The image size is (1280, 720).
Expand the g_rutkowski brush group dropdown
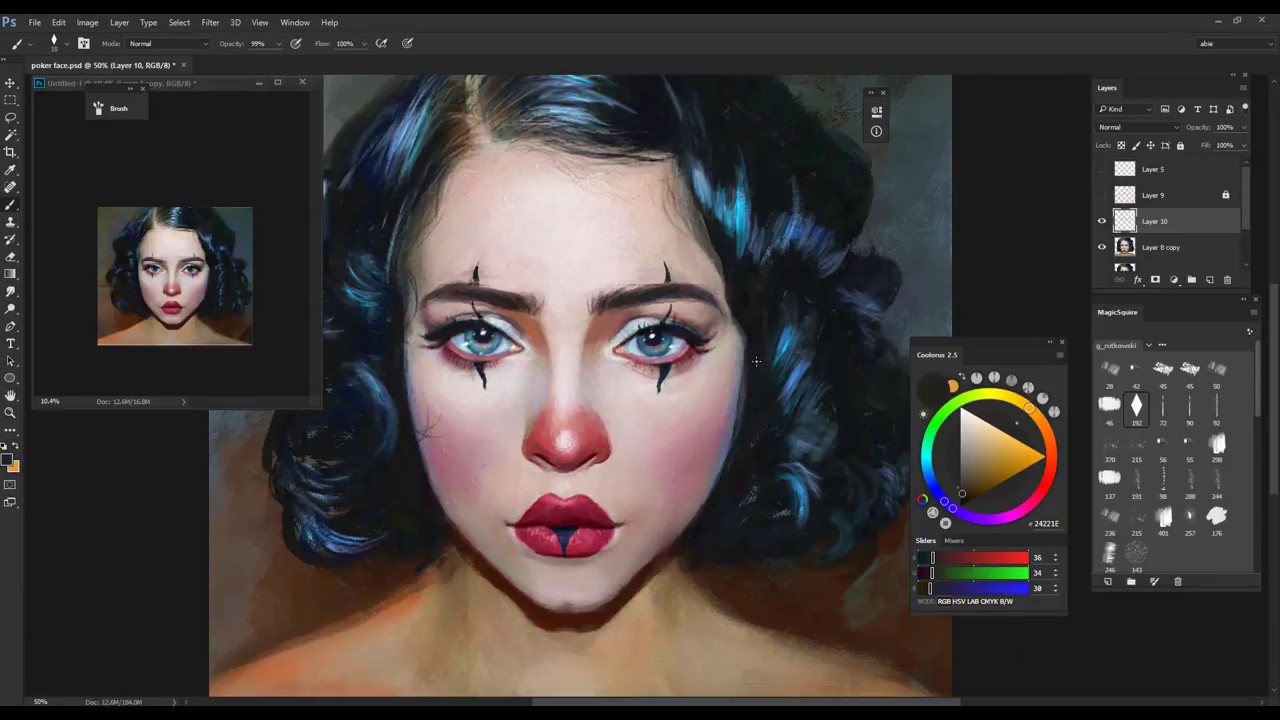pyautogui.click(x=1149, y=345)
